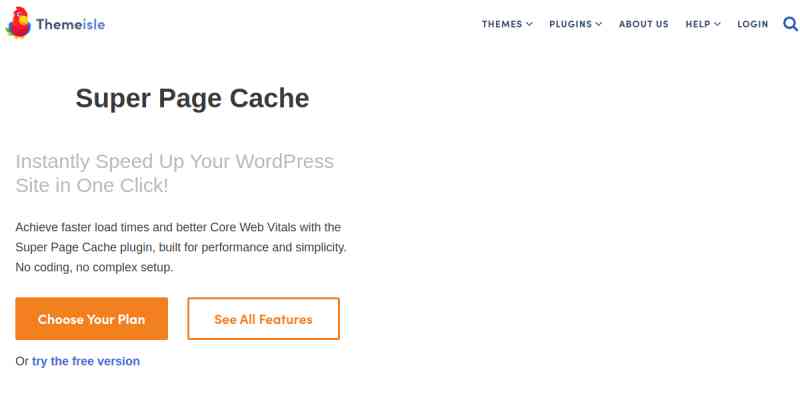The width and height of the screenshot is (800, 400).
Task: Click the Login link
Action: (x=752, y=24)
